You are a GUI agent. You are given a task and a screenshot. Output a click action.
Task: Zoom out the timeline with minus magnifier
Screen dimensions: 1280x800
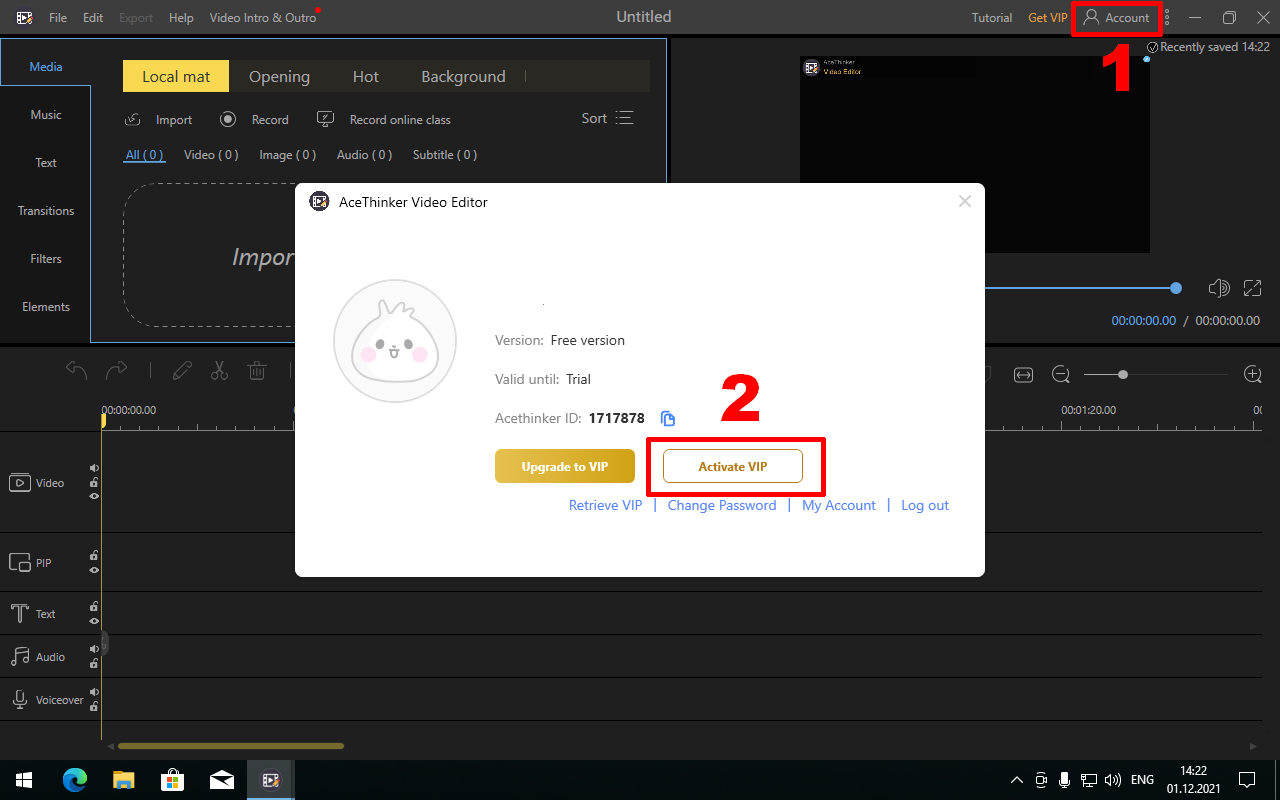(x=1061, y=374)
